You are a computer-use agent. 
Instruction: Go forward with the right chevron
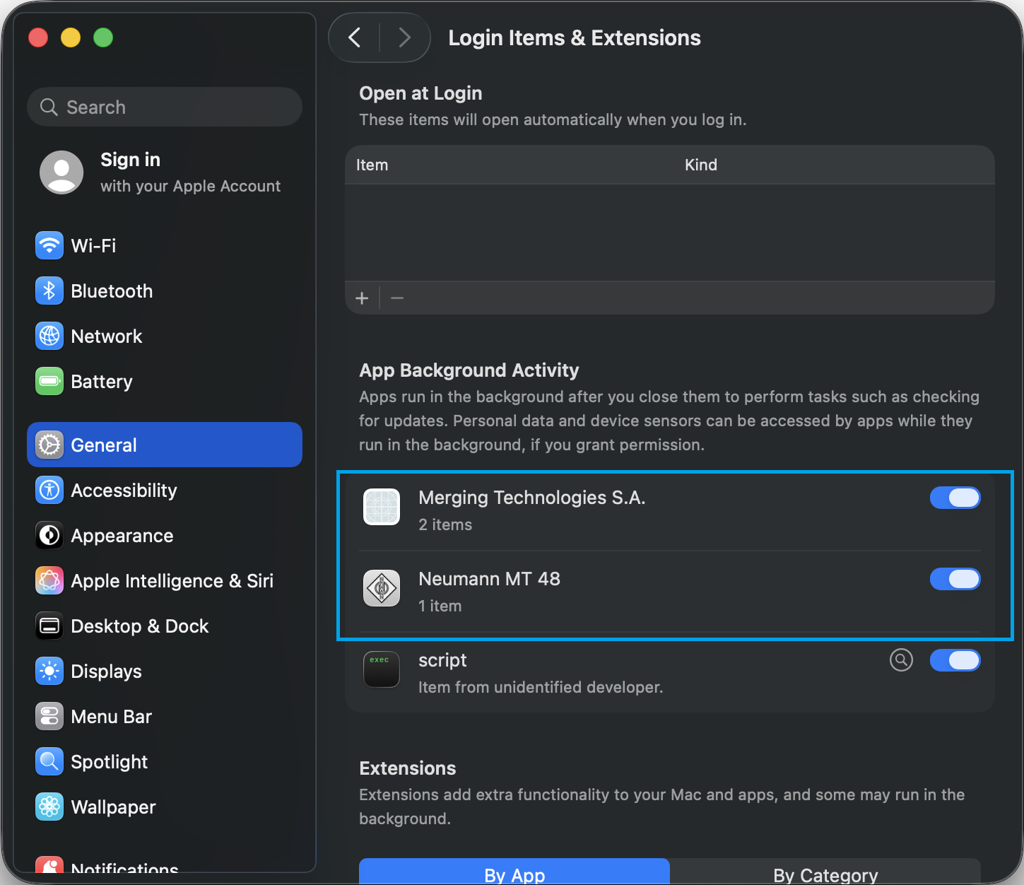tap(404, 38)
